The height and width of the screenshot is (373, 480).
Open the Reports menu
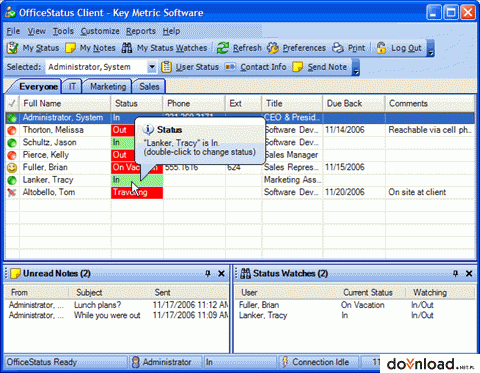click(x=141, y=31)
